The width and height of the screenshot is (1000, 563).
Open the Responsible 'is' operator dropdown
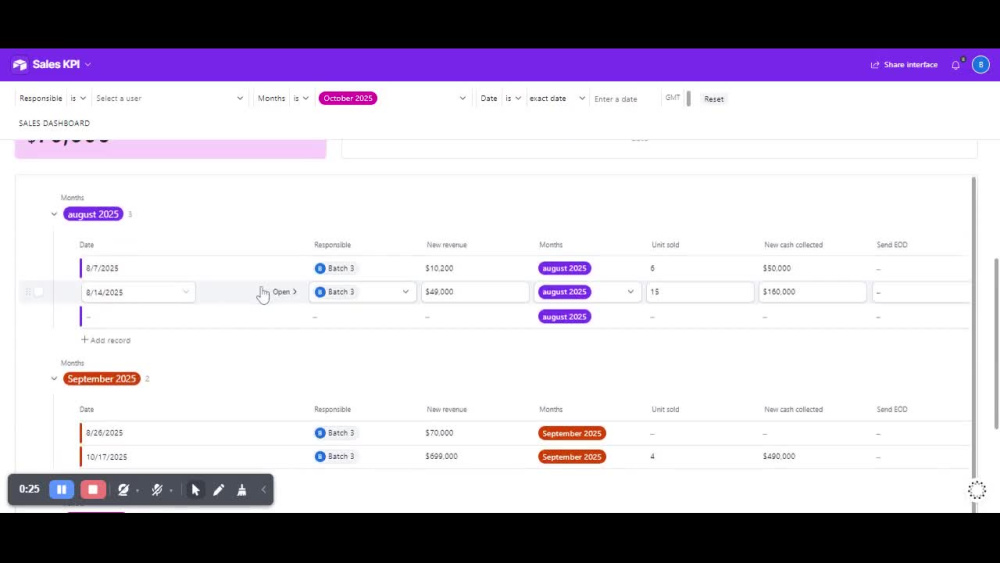(x=78, y=98)
